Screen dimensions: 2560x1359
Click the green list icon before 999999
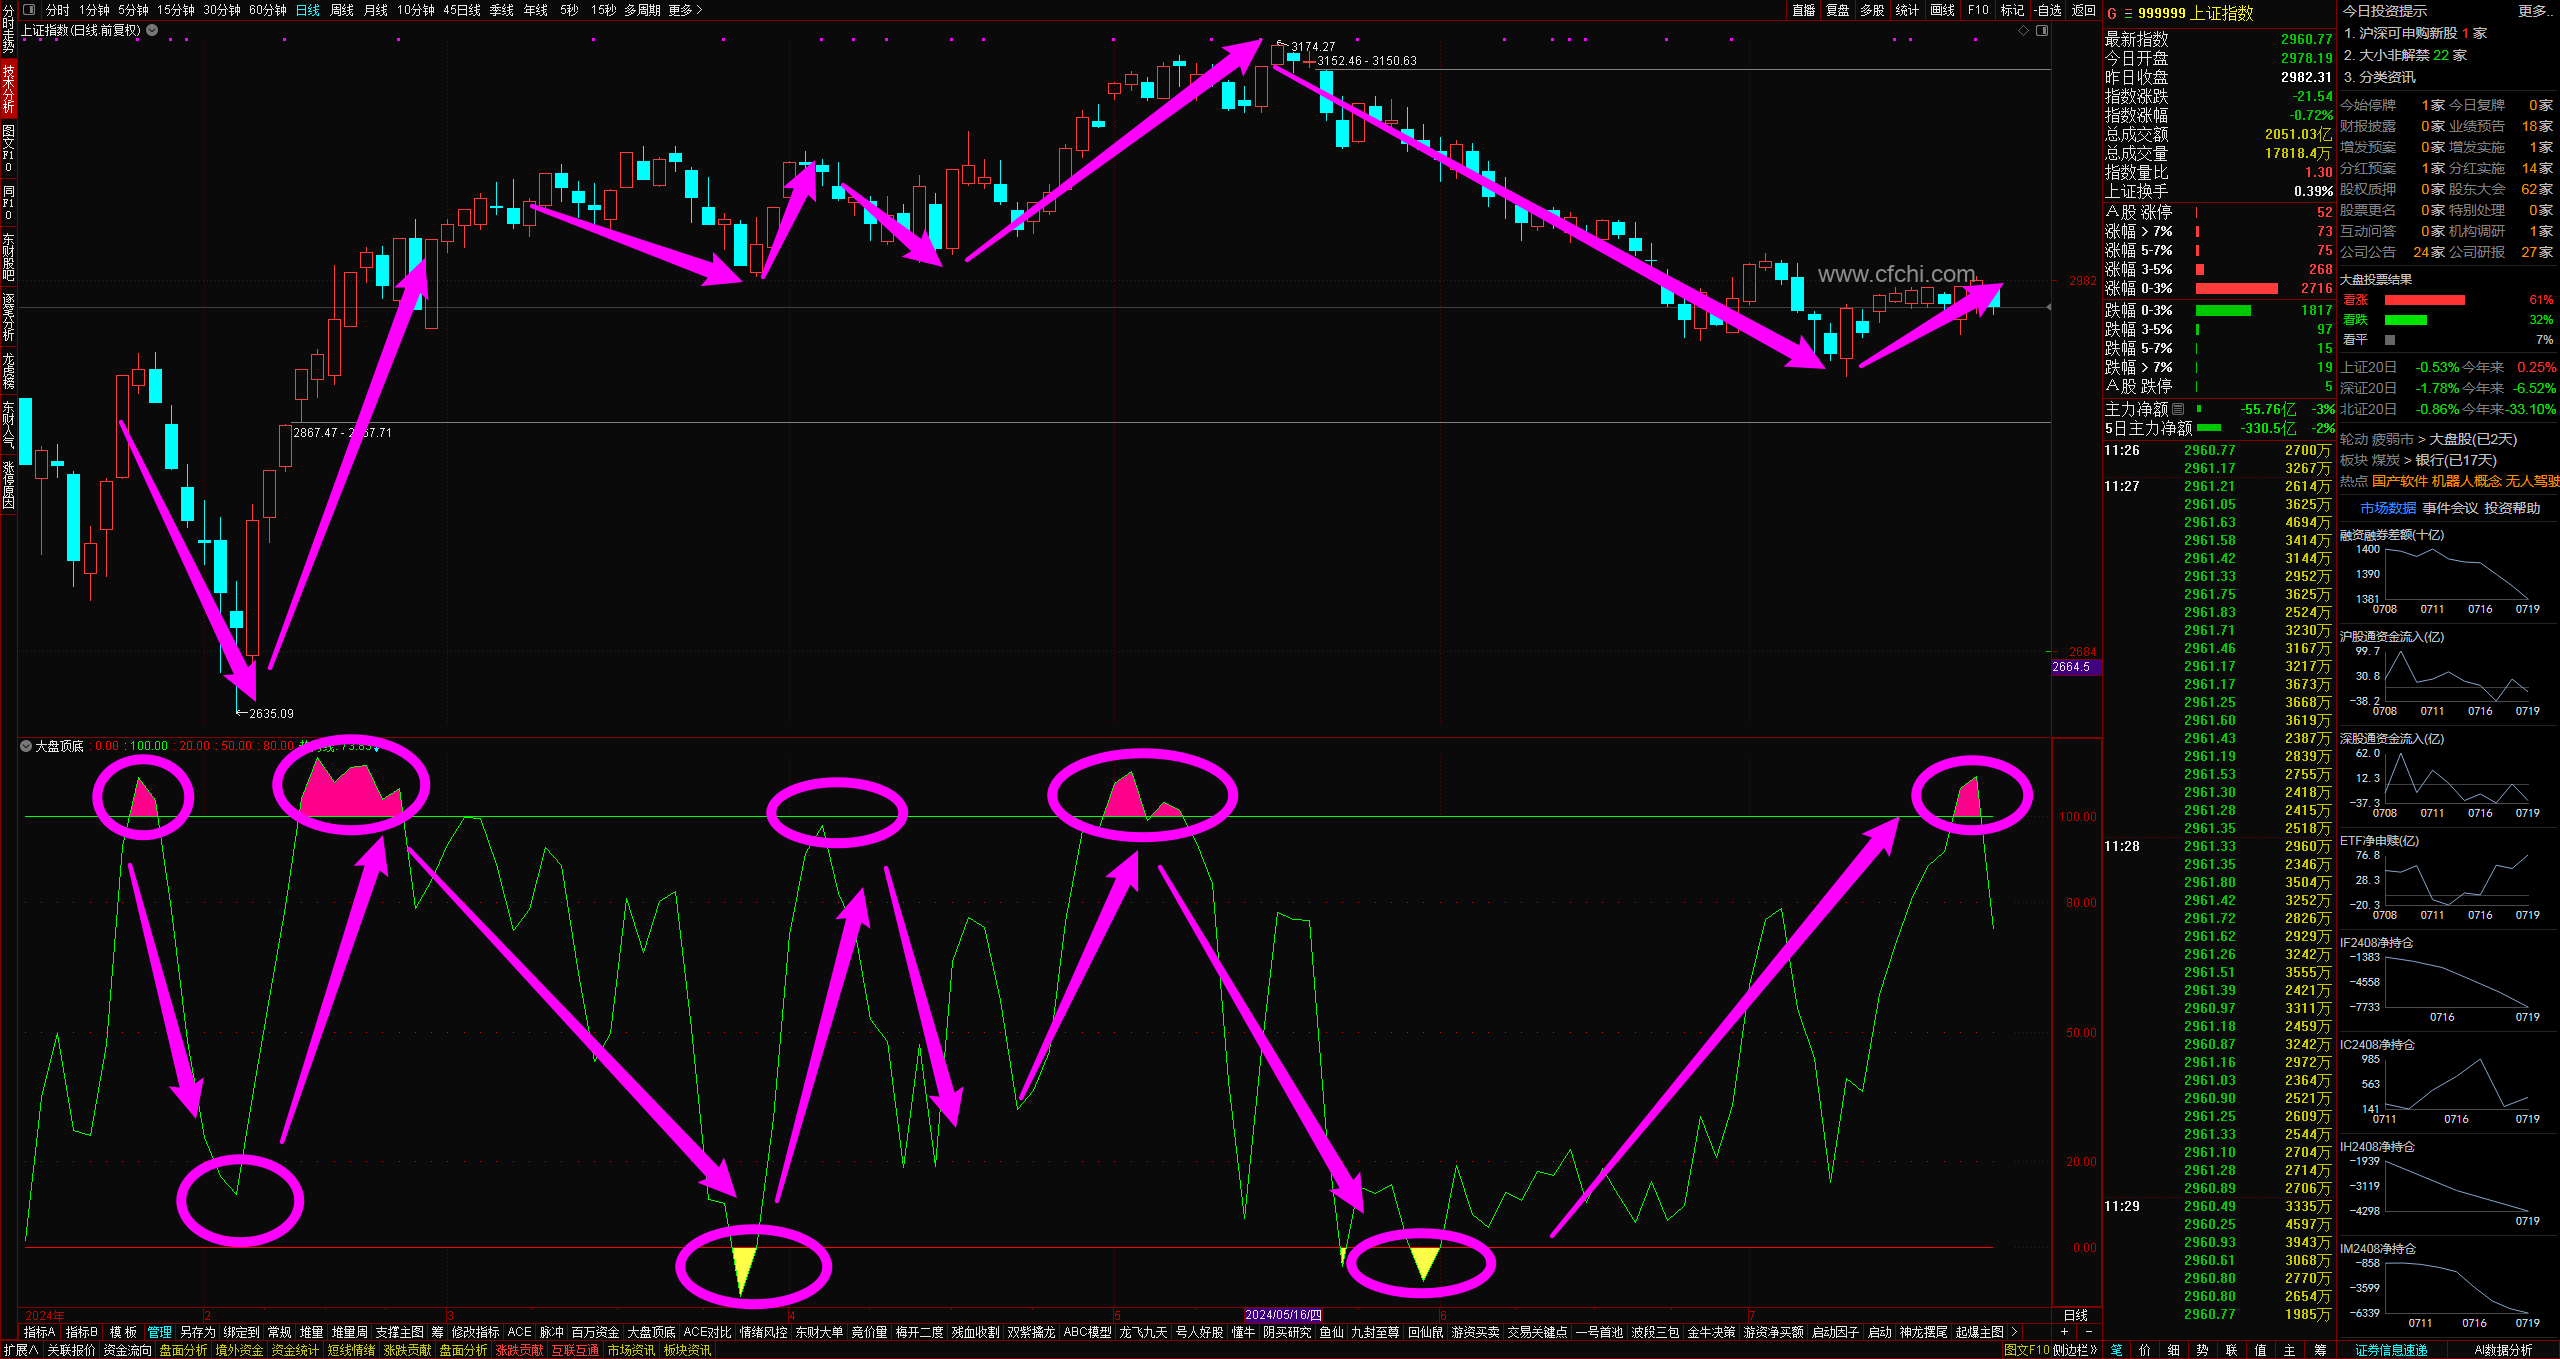(x=2128, y=13)
